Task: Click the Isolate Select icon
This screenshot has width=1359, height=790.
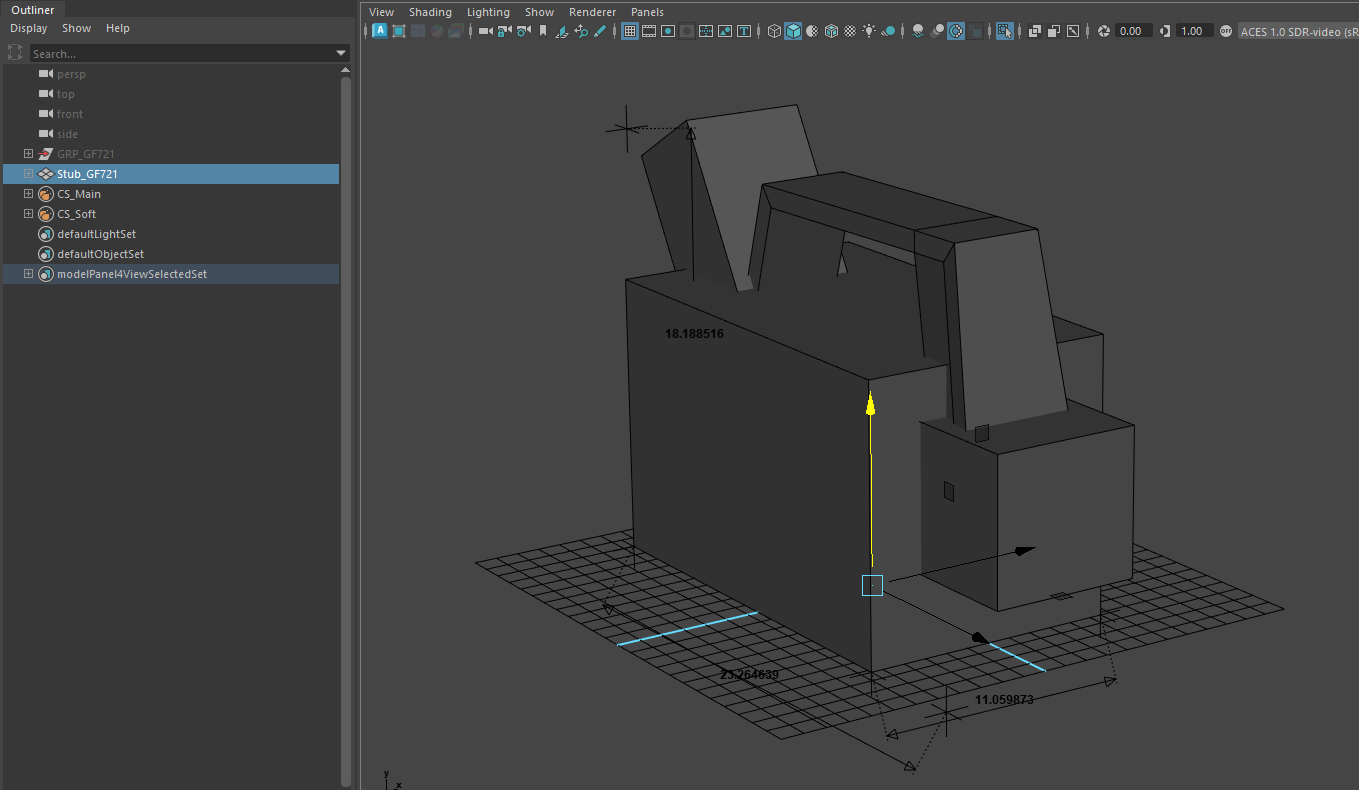Action: tap(1005, 31)
